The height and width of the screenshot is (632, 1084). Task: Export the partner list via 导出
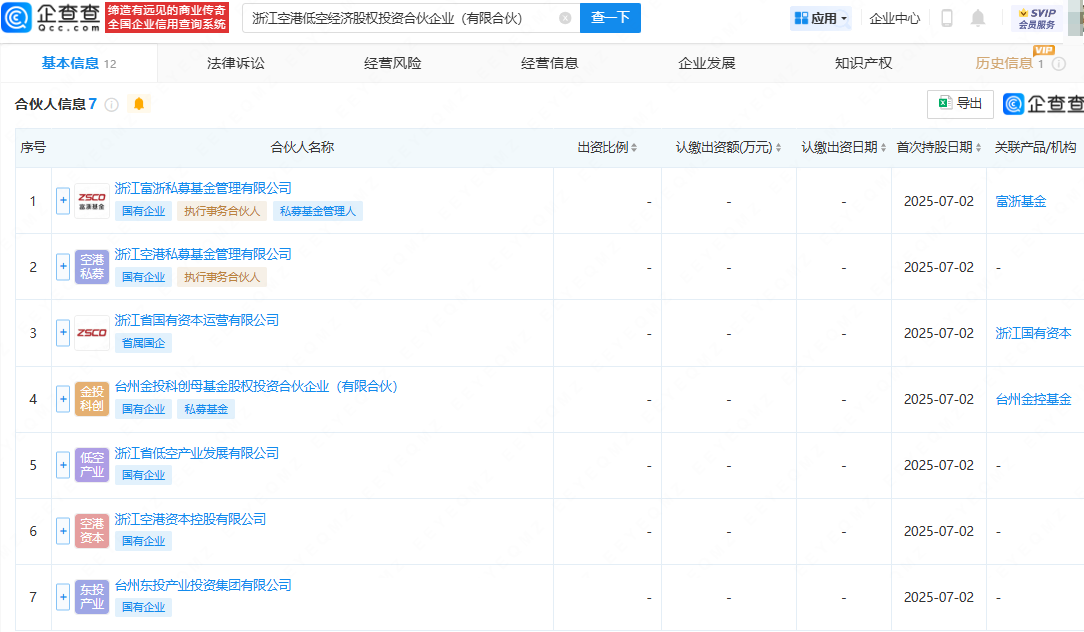click(x=960, y=104)
